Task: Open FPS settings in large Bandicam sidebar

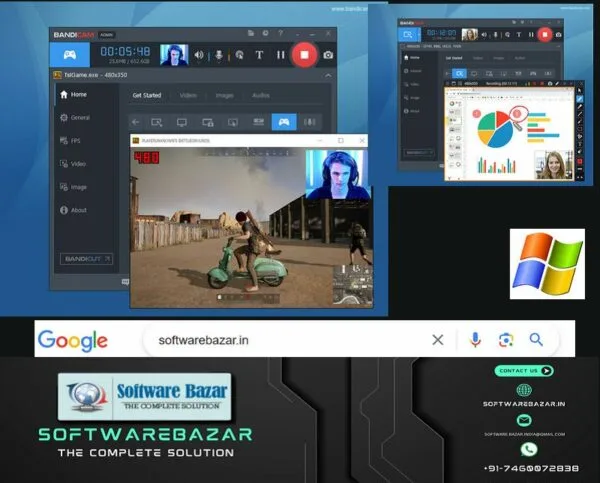Action: [x=70, y=140]
